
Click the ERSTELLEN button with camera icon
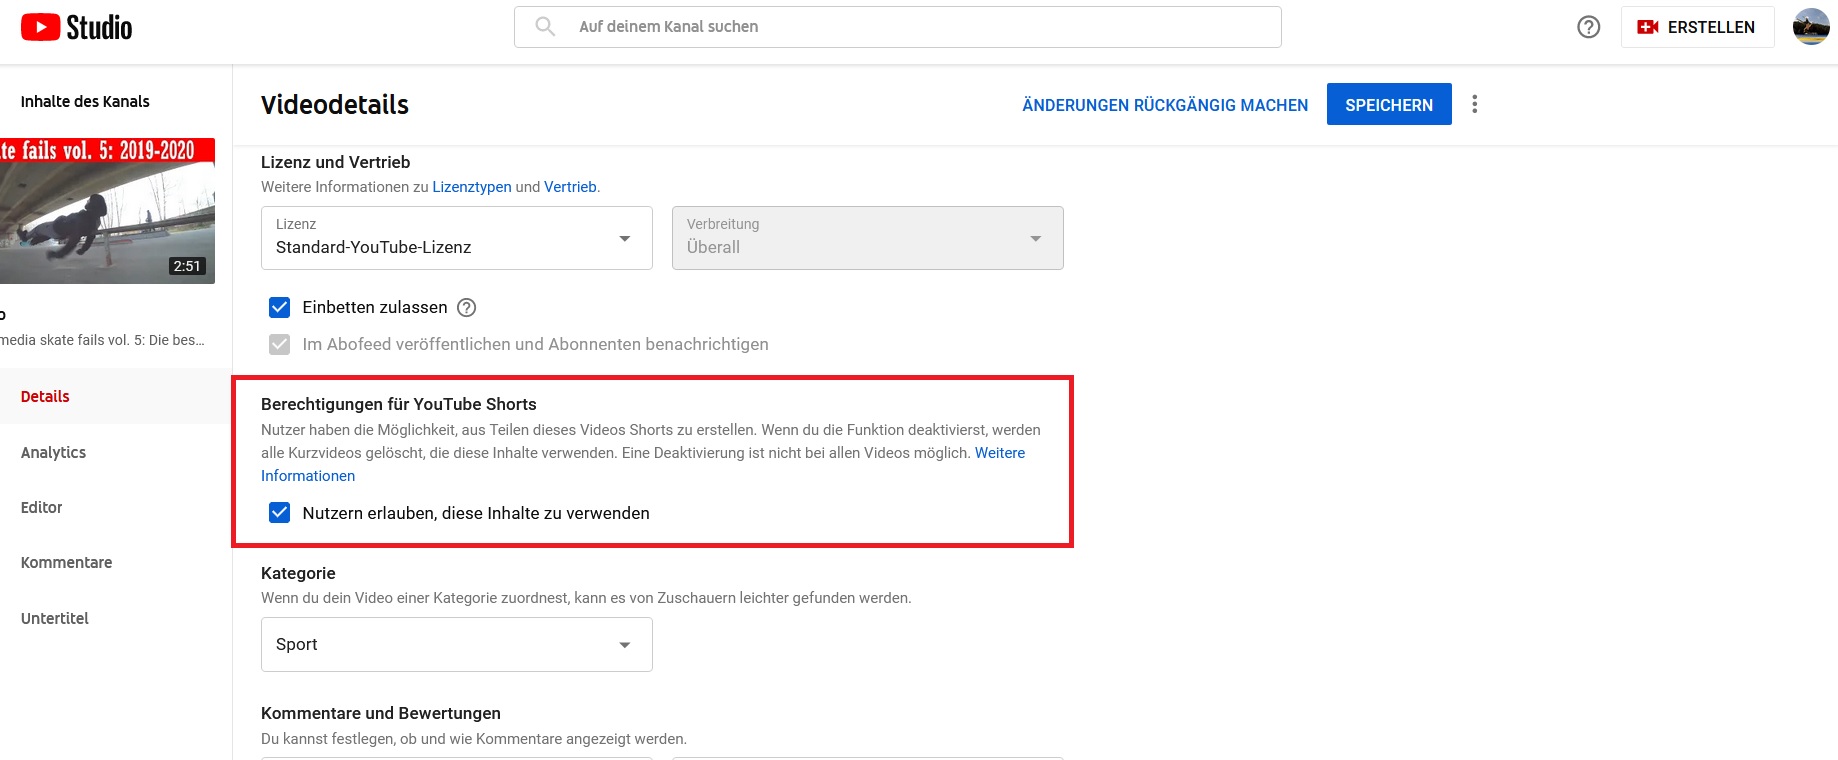[1696, 27]
